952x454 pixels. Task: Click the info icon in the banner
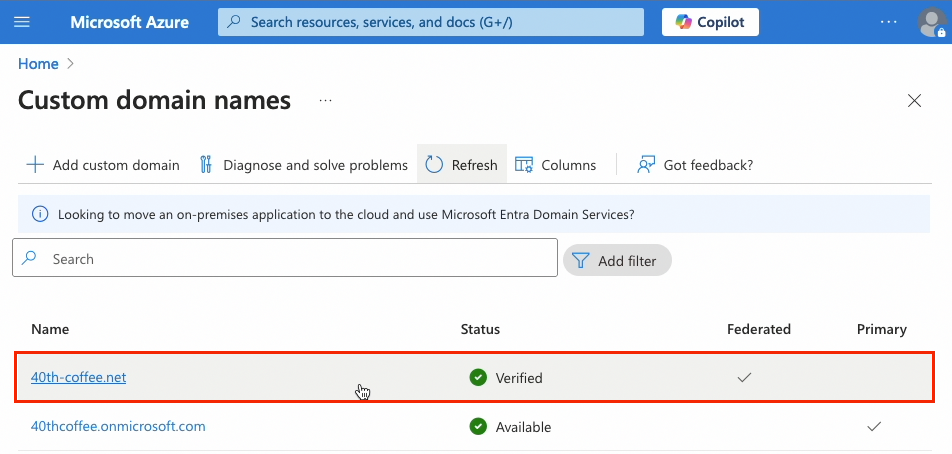[40, 214]
